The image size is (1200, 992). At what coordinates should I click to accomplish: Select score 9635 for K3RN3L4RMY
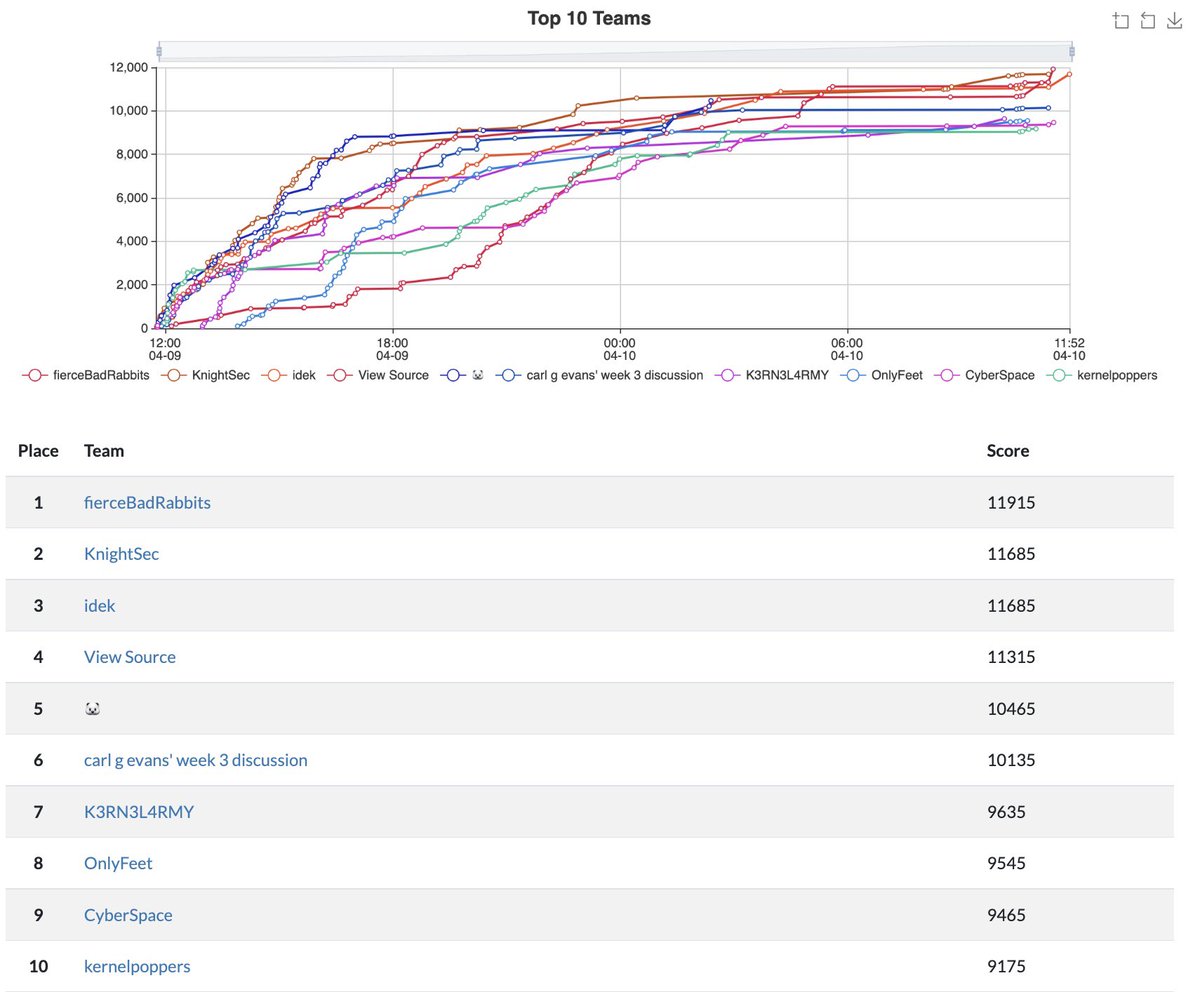coord(1006,811)
